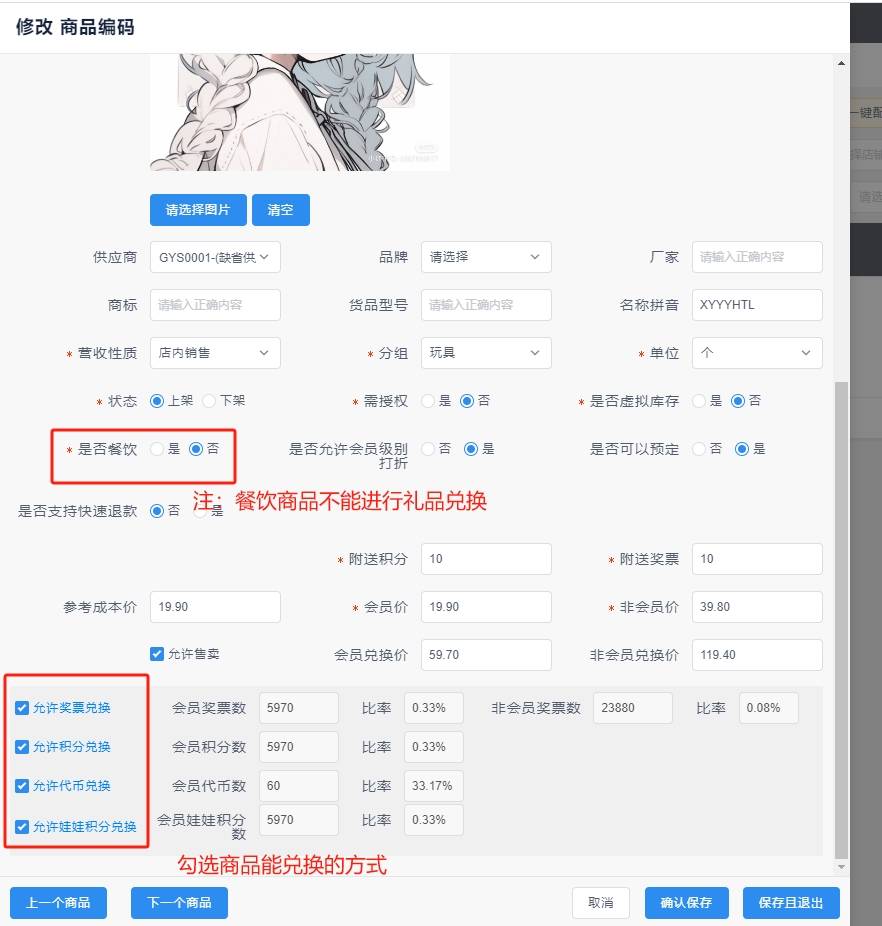Click the vertical scrollbar thumb
The image size is (882, 926).
tap(841, 620)
